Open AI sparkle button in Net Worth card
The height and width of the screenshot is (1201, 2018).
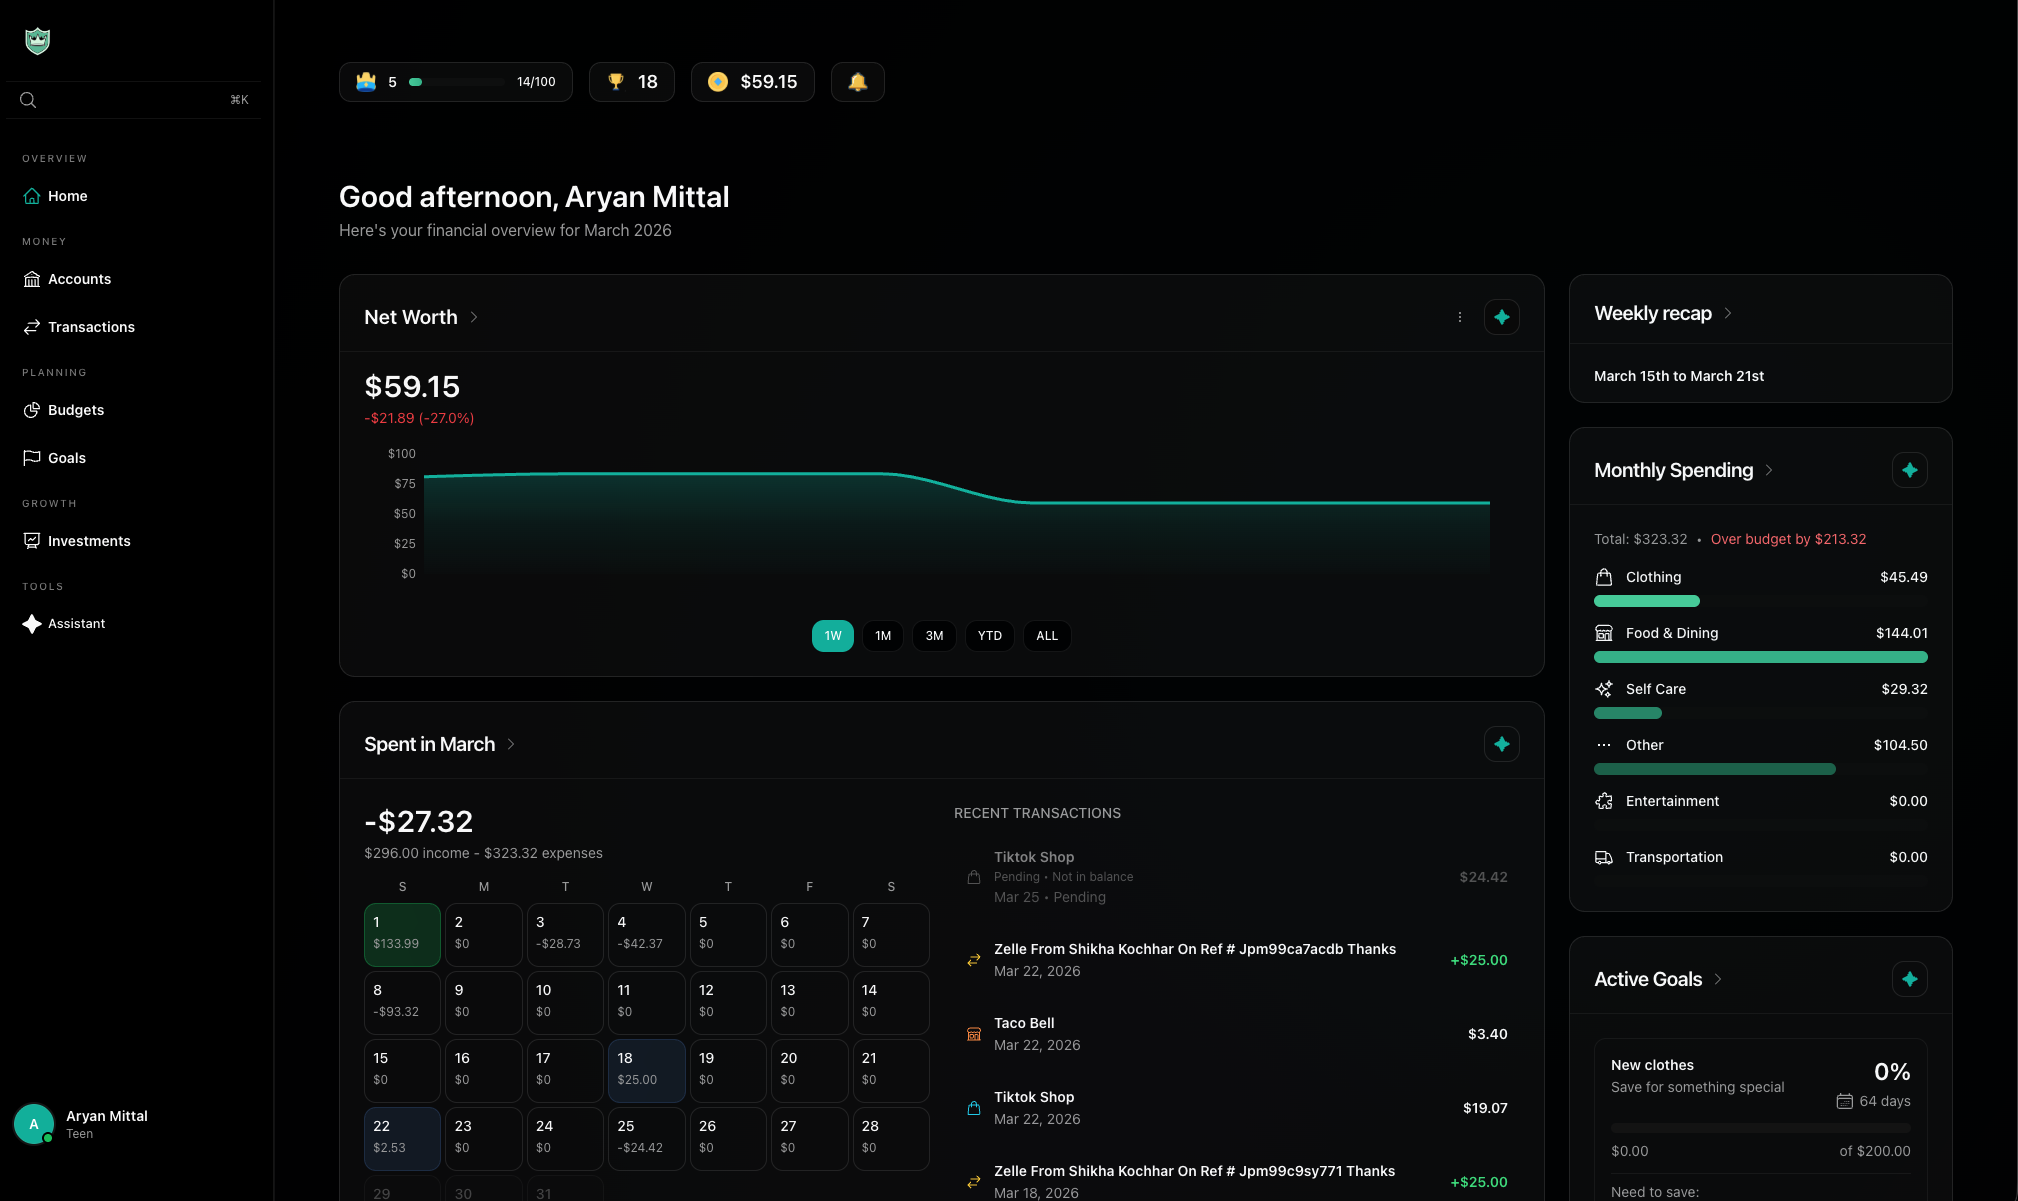point(1501,317)
